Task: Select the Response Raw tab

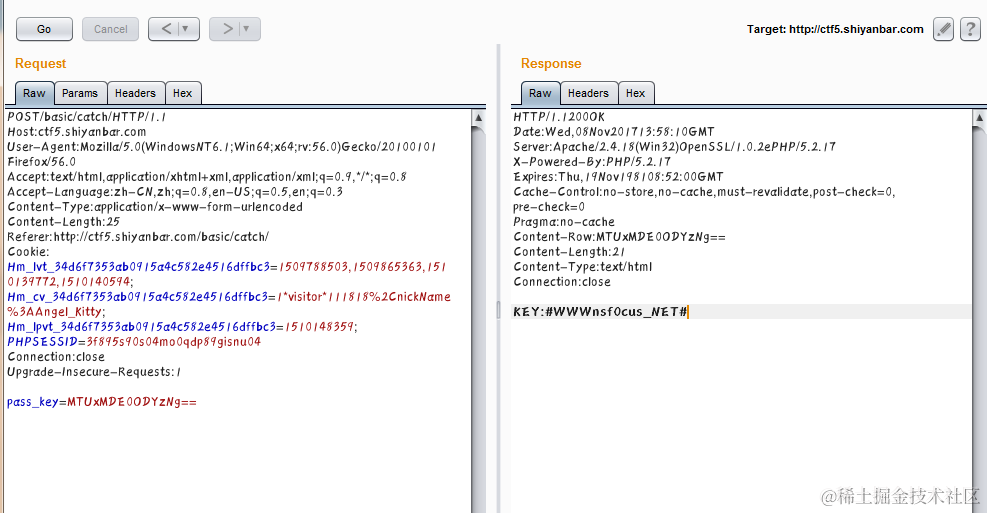Action: [540, 93]
